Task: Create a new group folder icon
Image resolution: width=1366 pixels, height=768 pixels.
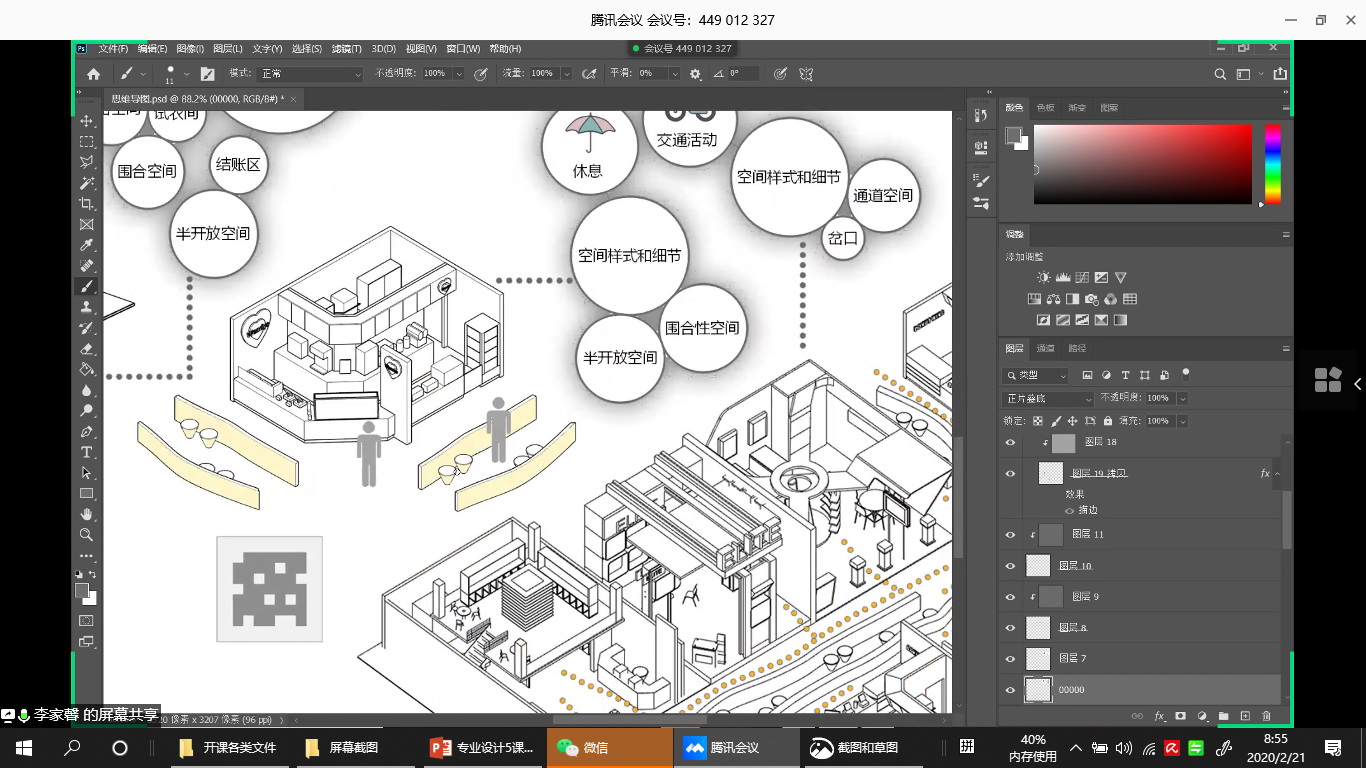Action: click(x=1223, y=716)
